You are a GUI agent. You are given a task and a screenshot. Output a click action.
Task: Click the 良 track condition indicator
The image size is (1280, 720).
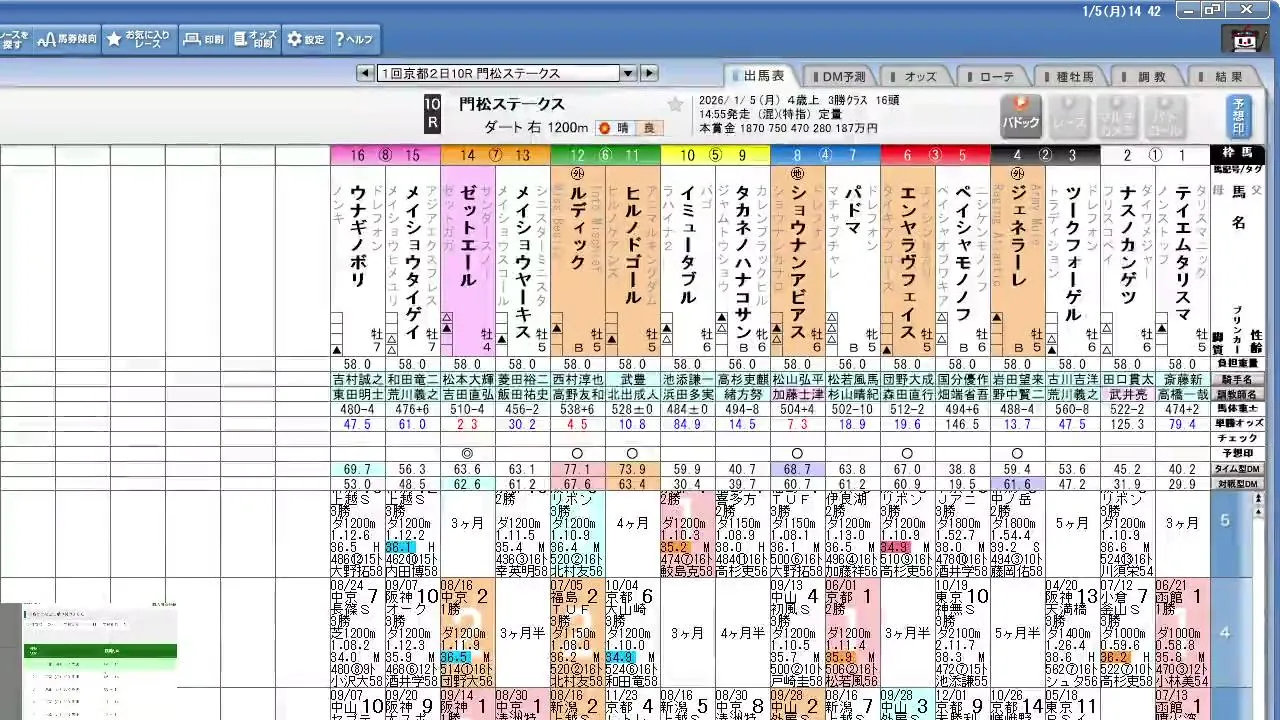pos(649,127)
